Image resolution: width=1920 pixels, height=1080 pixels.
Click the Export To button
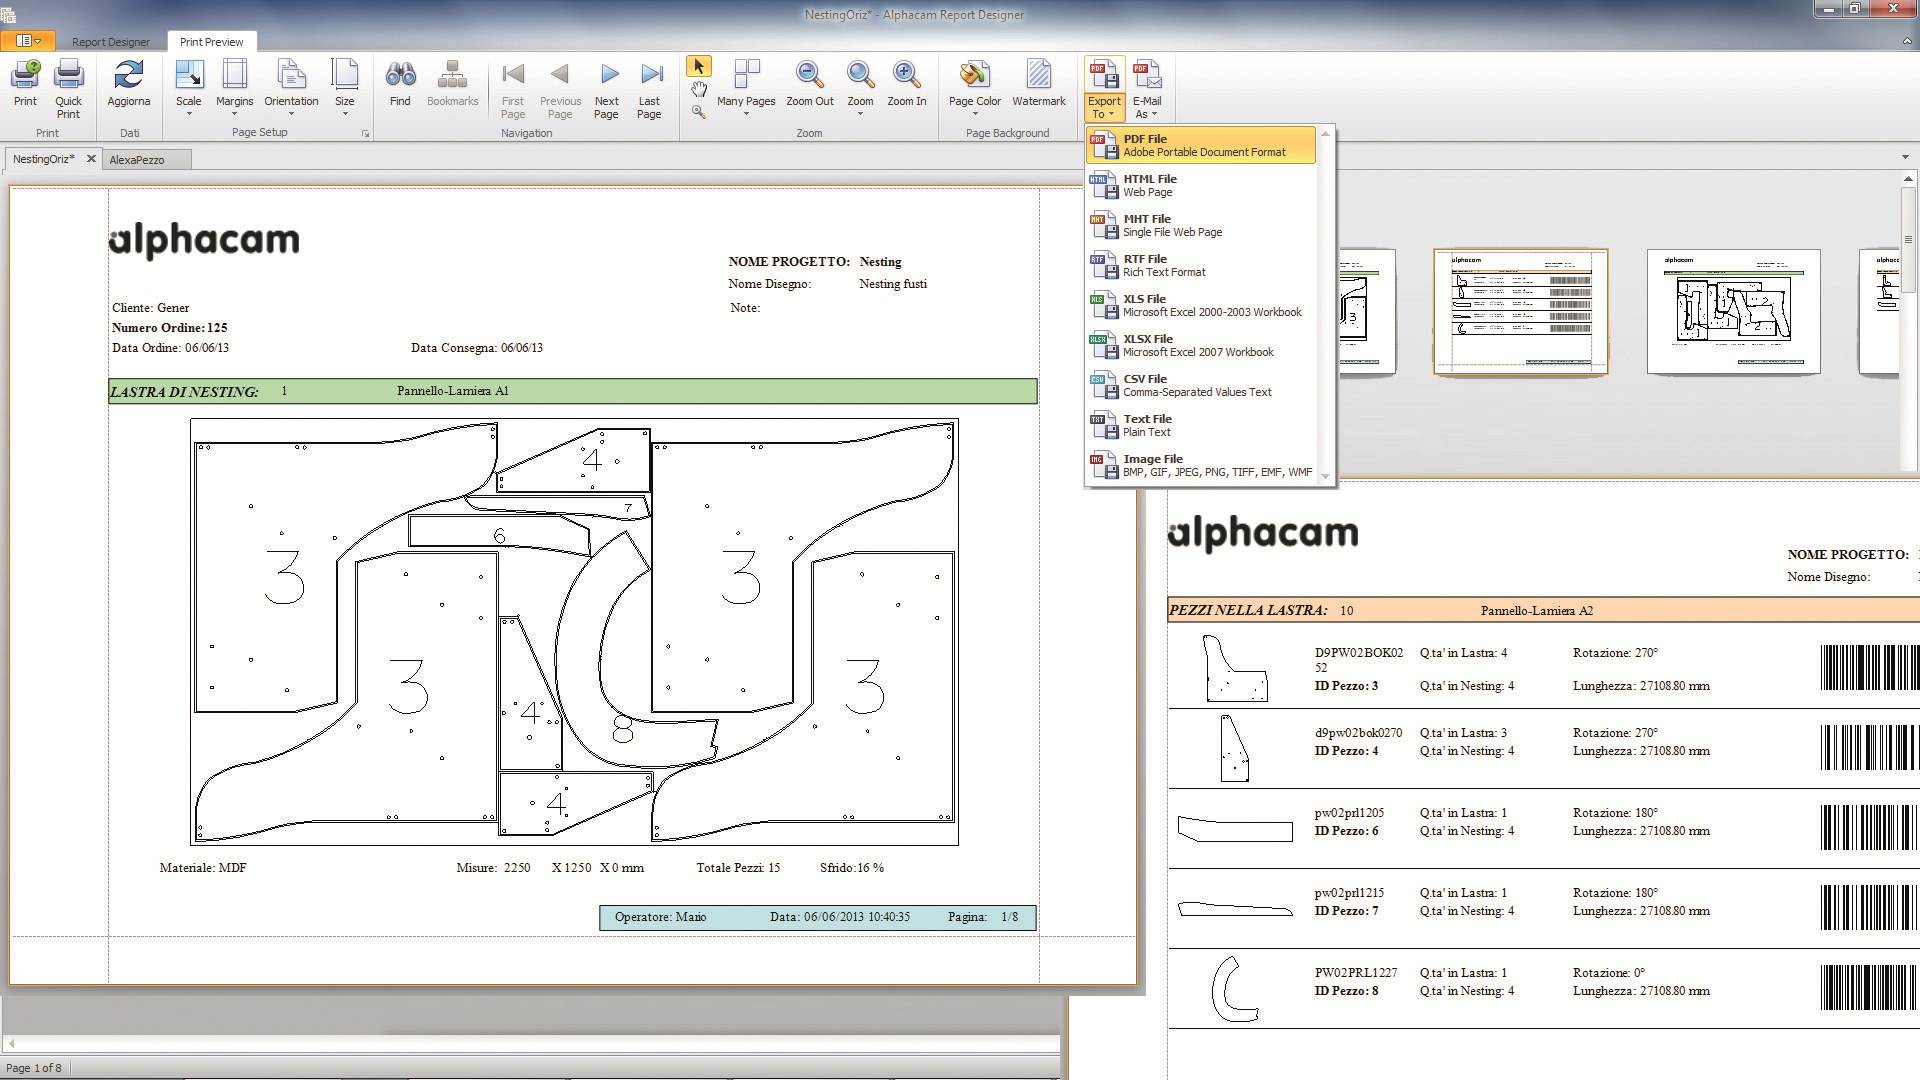point(1104,90)
